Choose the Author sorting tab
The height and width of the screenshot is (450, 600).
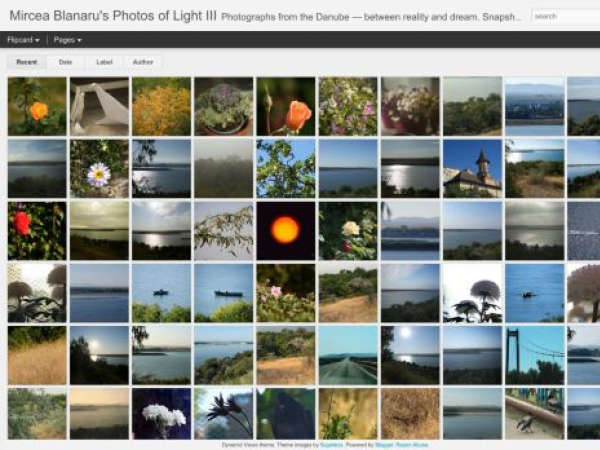point(143,62)
